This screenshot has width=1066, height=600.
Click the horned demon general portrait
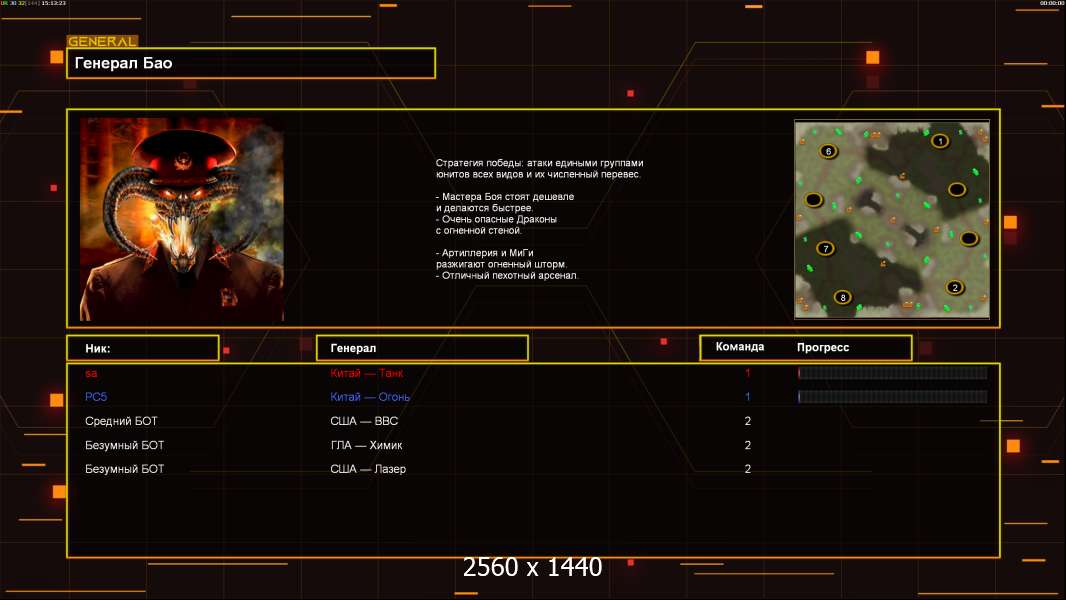[182, 220]
